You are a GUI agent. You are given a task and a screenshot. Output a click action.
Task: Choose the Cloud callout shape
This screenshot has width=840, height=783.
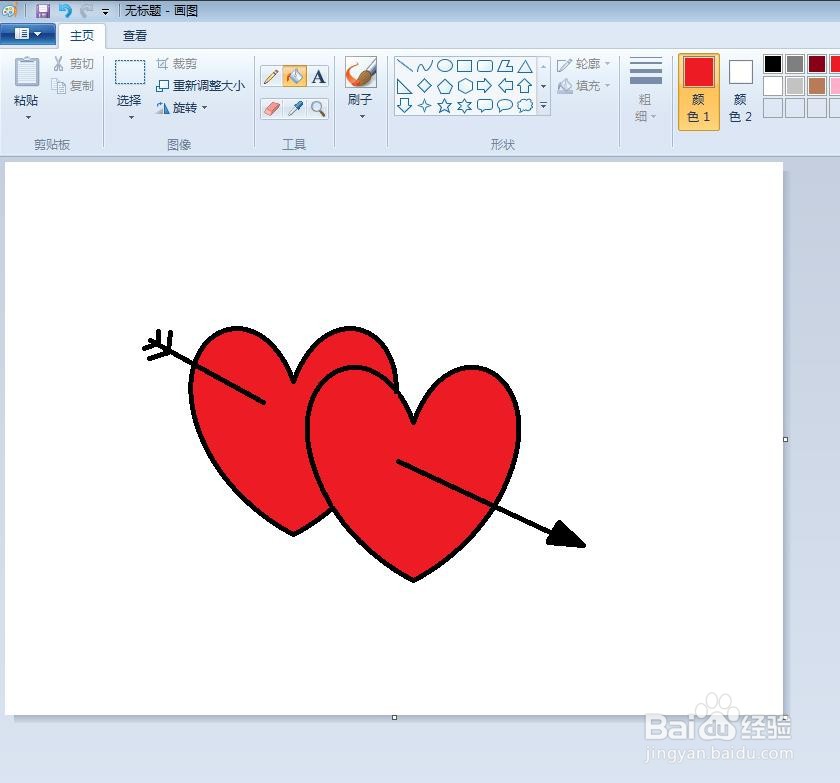click(x=525, y=106)
